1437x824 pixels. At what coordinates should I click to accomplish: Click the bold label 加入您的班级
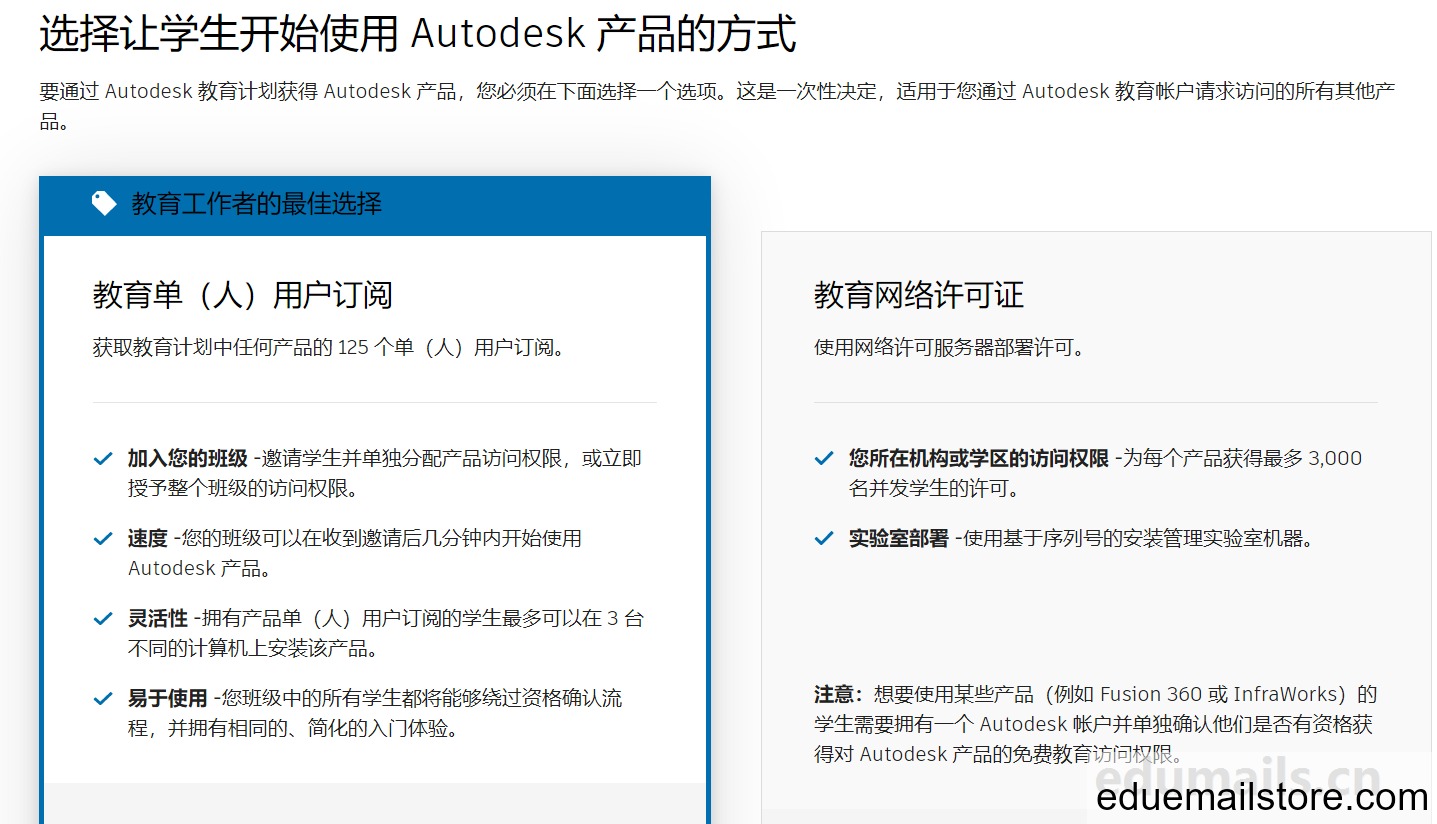click(x=188, y=459)
